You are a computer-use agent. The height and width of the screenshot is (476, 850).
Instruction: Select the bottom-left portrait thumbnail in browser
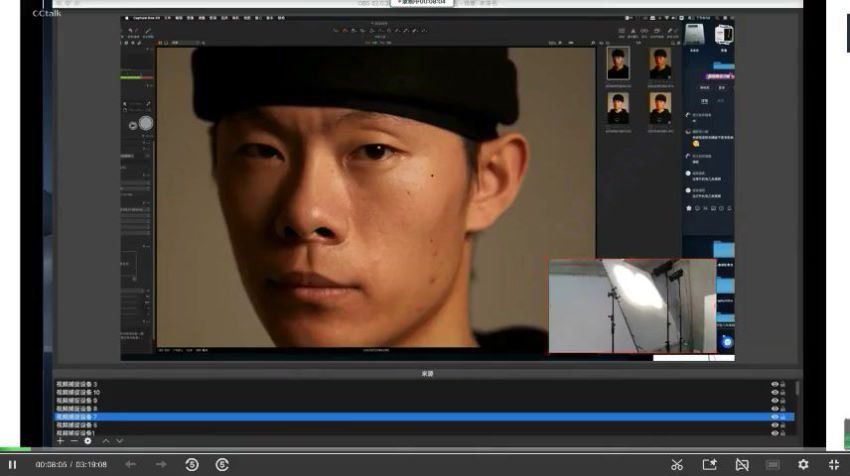618,108
